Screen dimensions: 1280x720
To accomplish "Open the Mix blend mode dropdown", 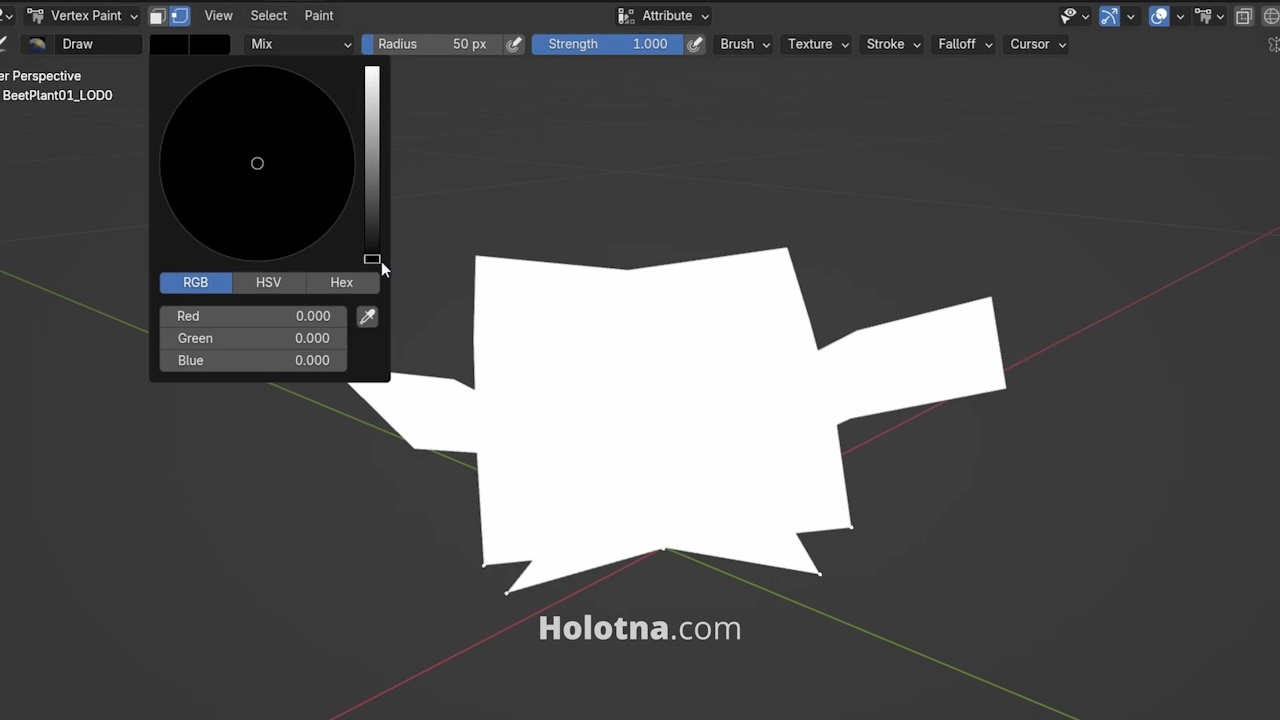I will pos(301,44).
